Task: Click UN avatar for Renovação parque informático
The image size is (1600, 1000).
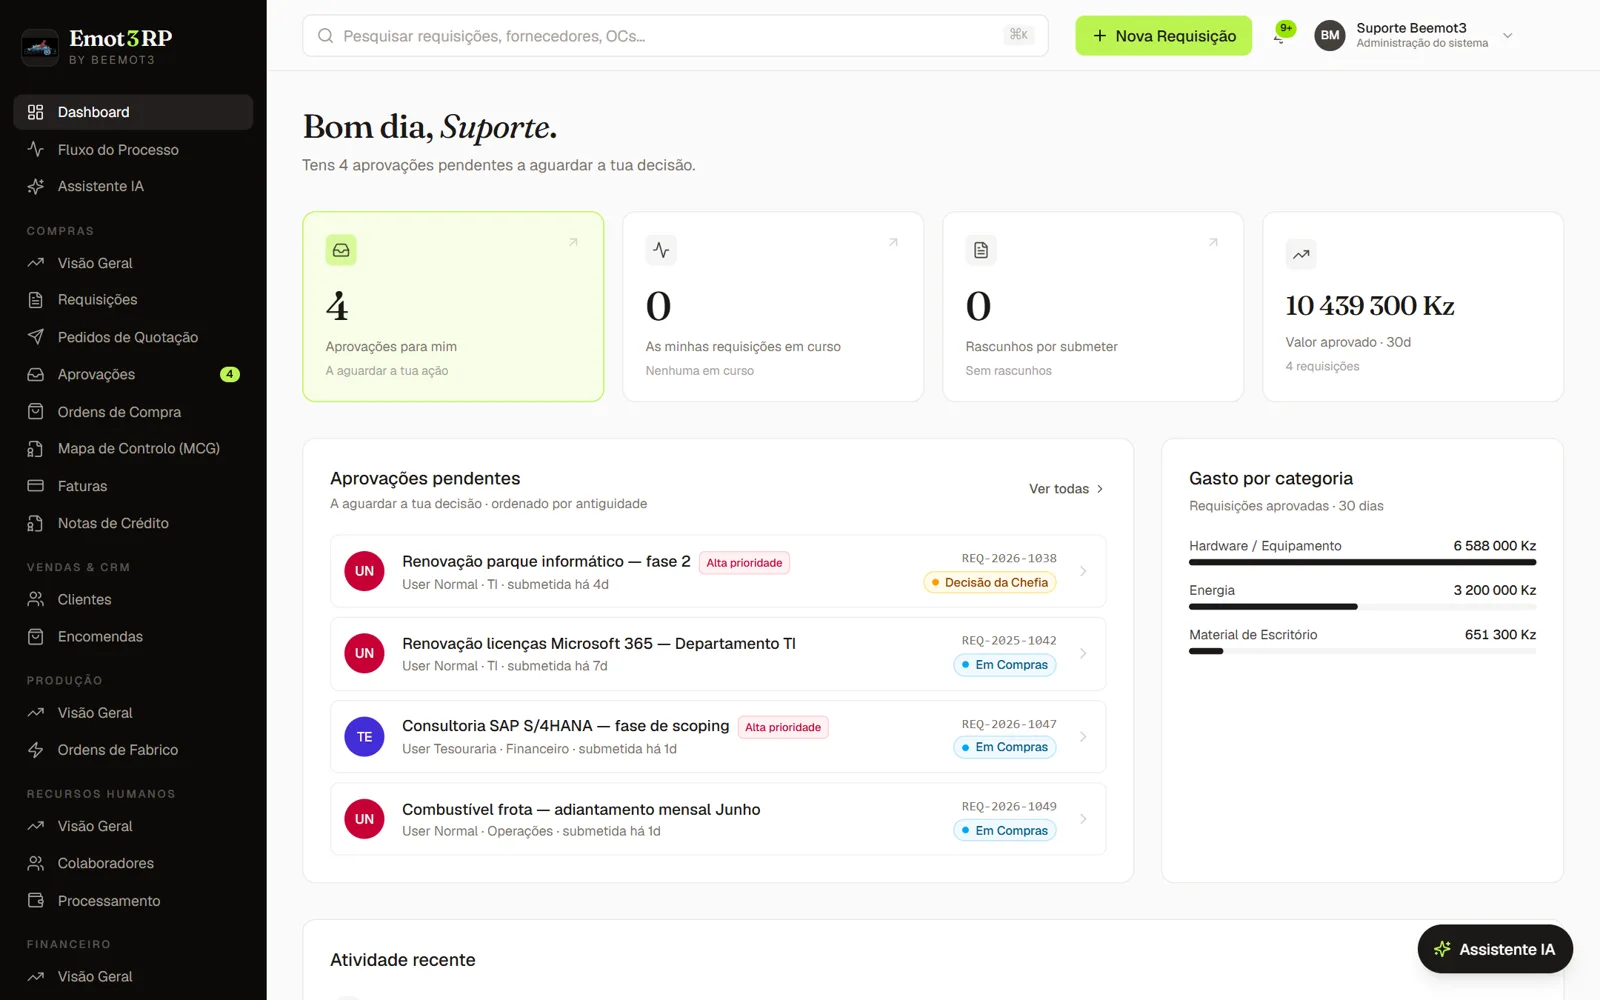Action: click(x=364, y=571)
